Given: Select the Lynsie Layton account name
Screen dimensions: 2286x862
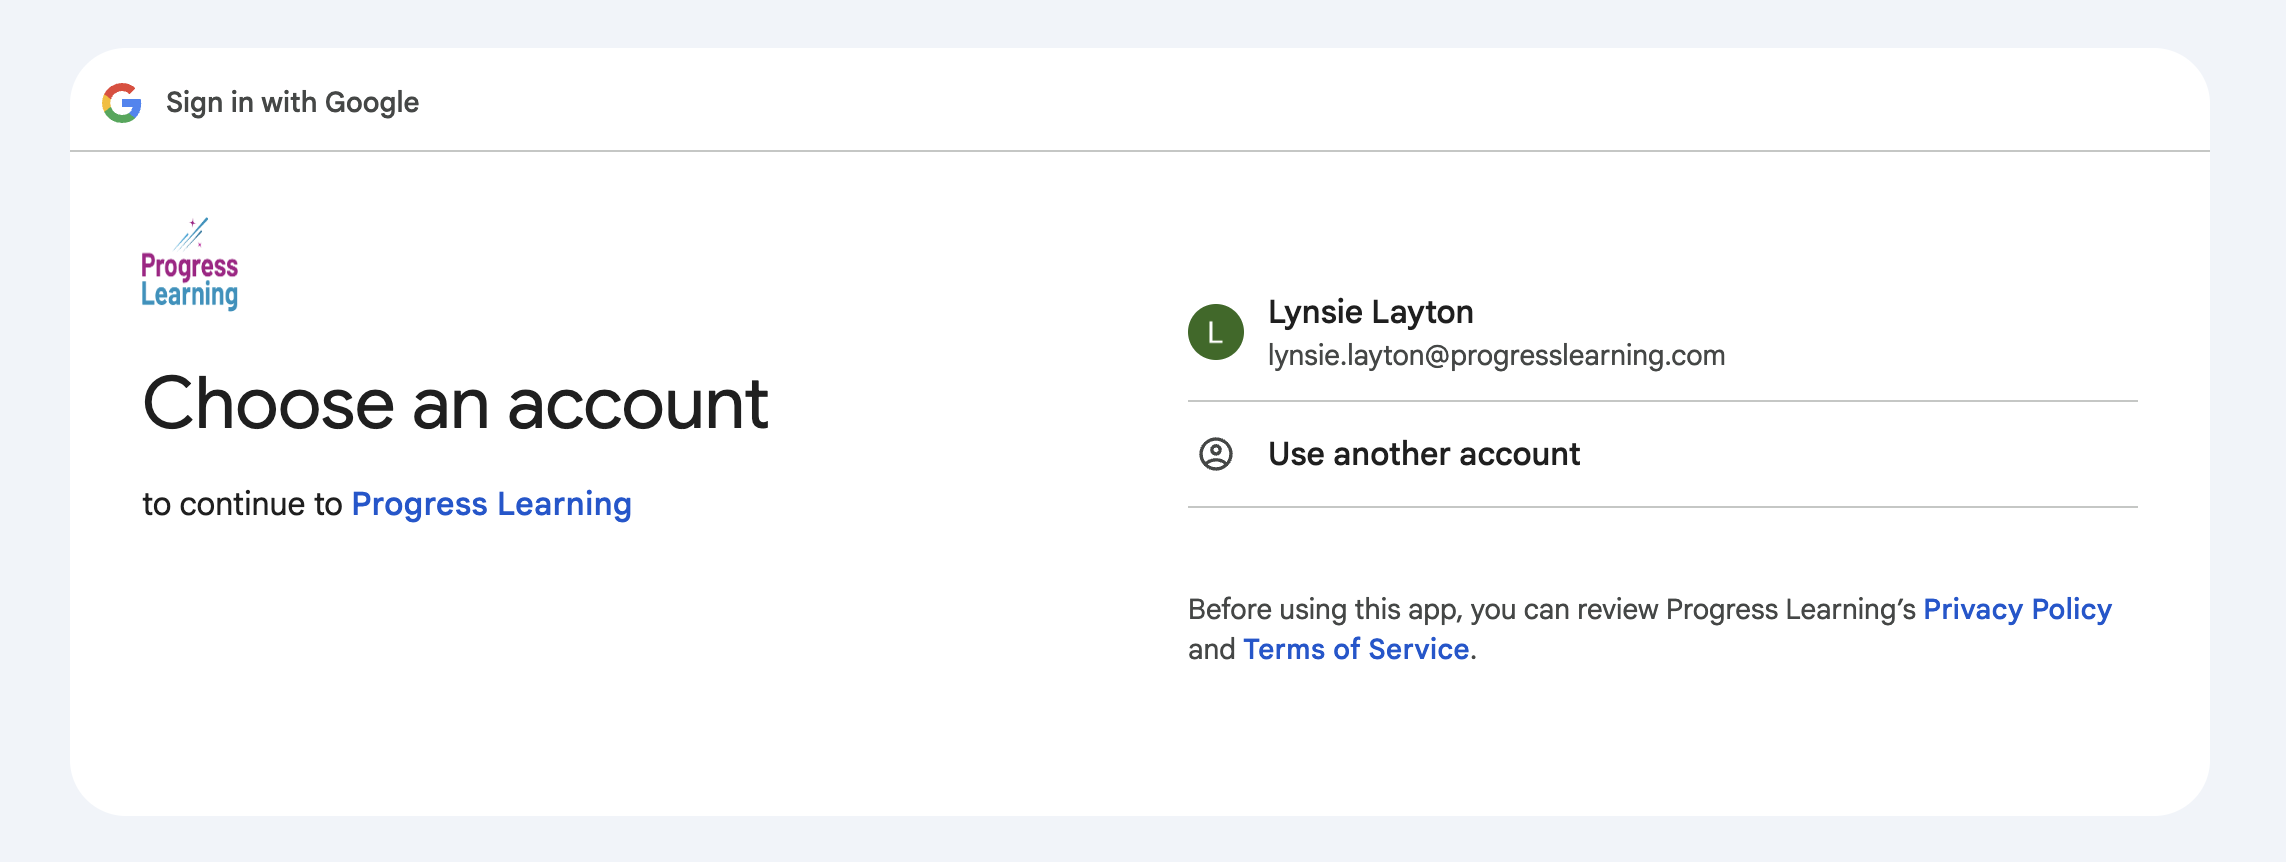Looking at the screenshot, I should (1370, 312).
